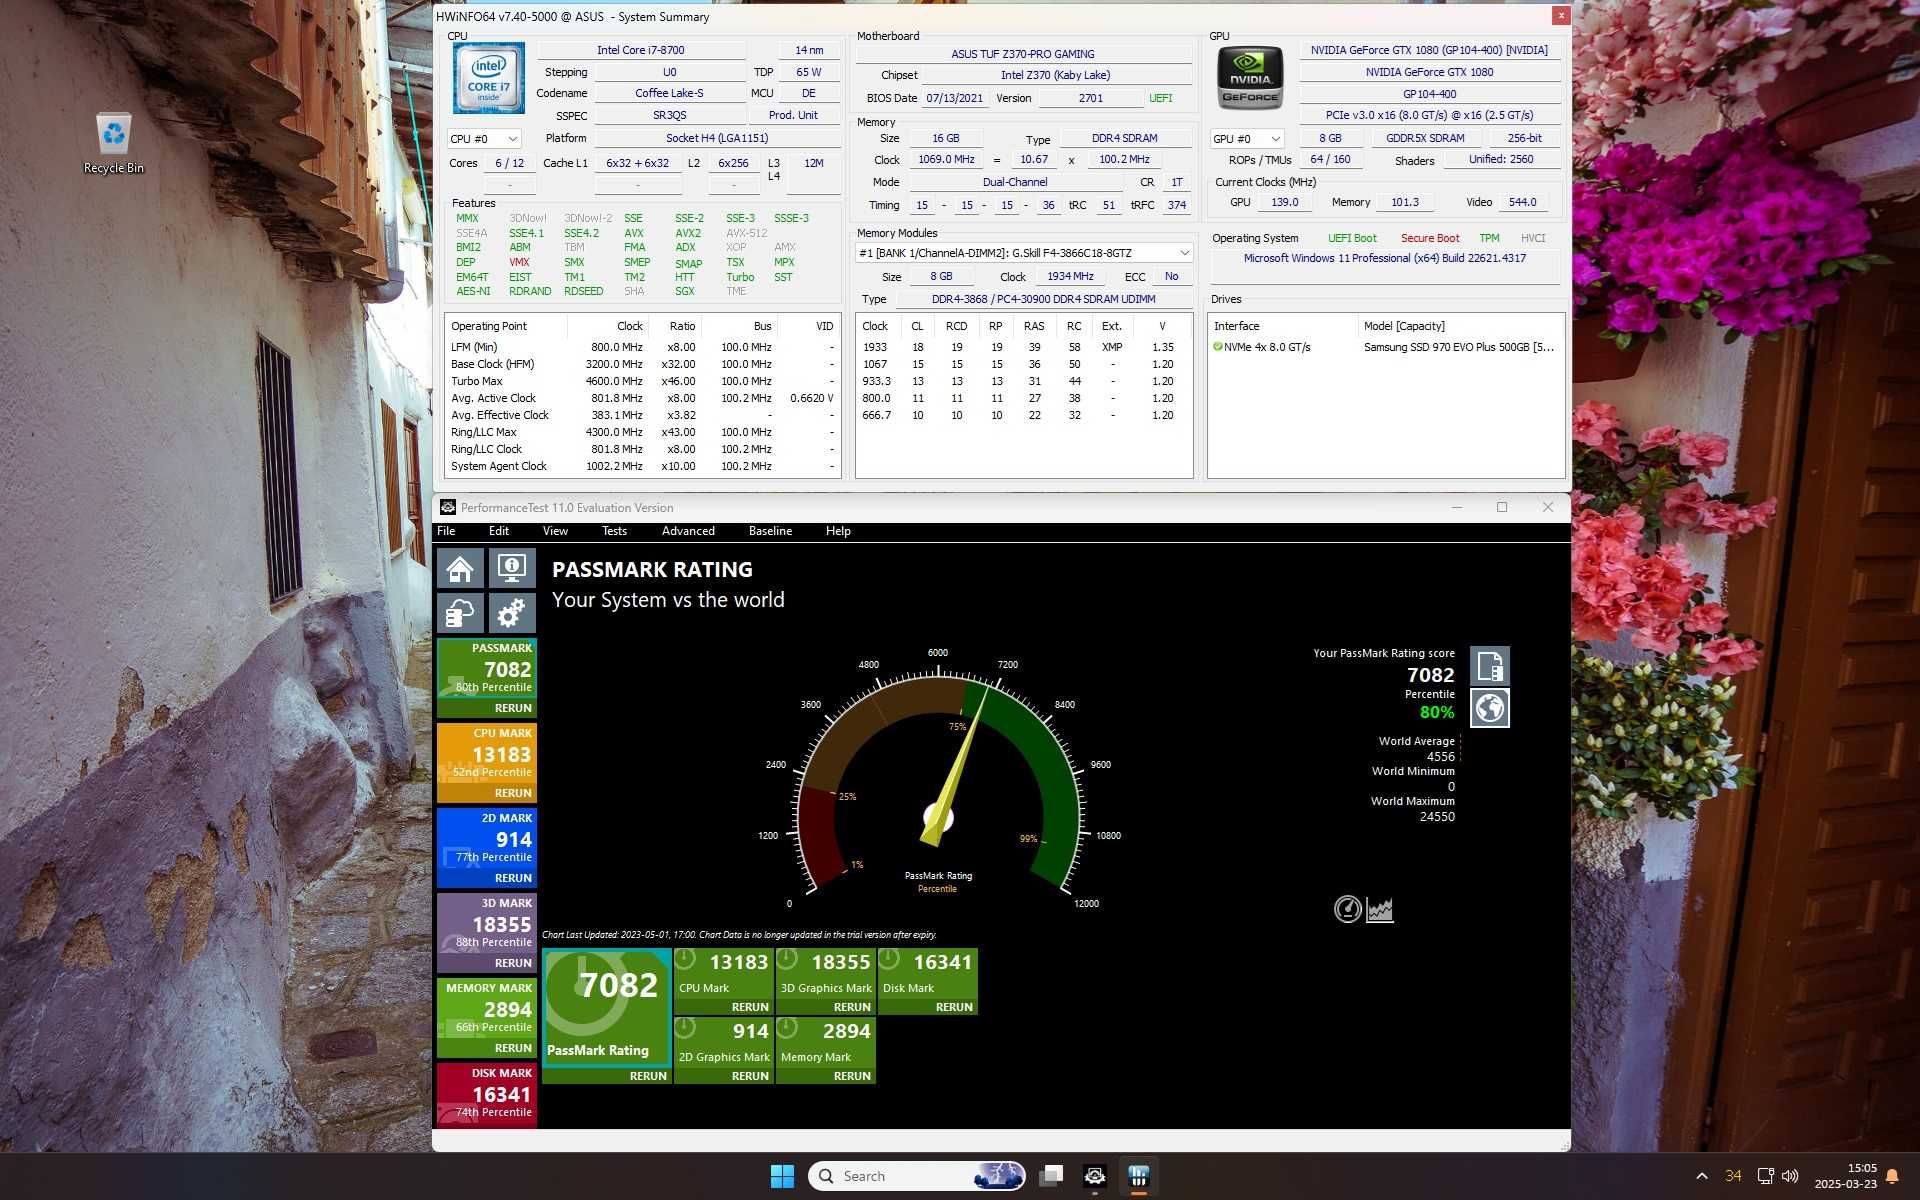This screenshot has width=1920, height=1200.
Task: Close the HWiNFO System Summary window
Action: click(1560, 15)
